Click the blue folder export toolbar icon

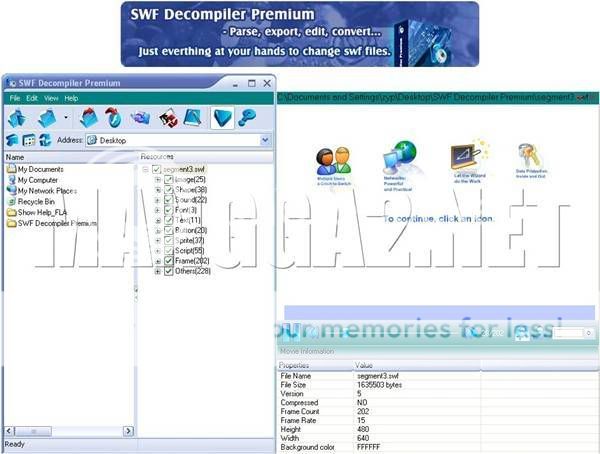(47, 118)
